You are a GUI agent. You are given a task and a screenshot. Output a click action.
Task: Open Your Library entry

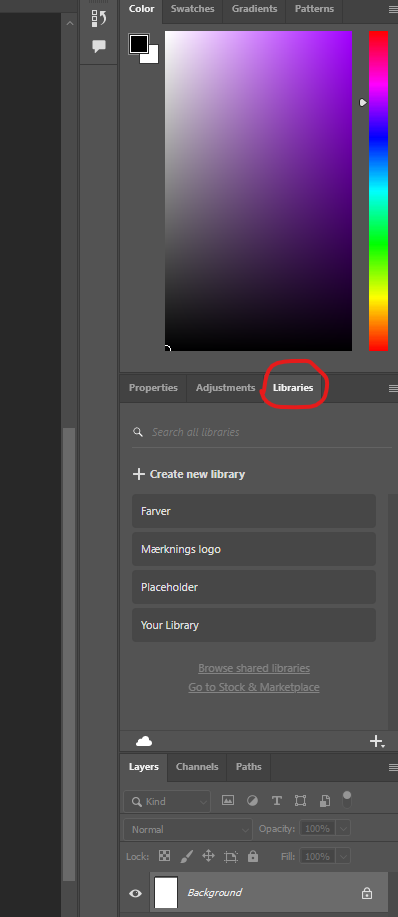pyautogui.click(x=254, y=625)
